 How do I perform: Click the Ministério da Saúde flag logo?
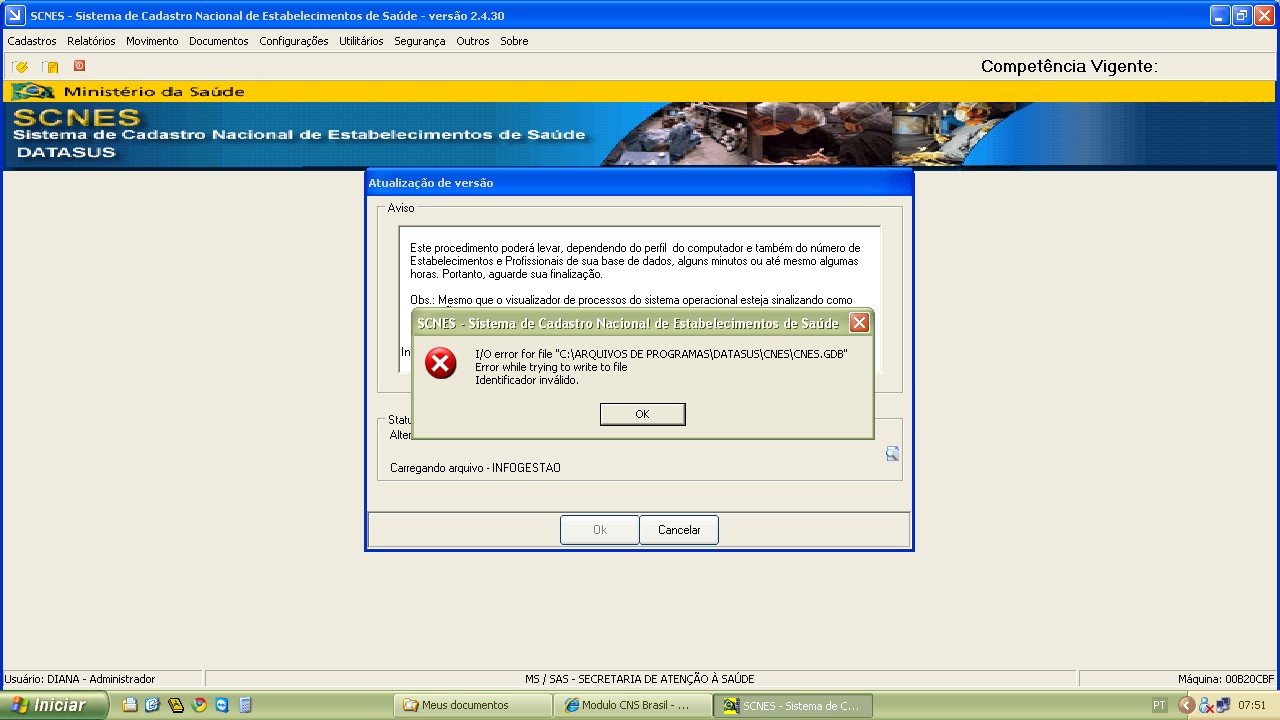32,91
